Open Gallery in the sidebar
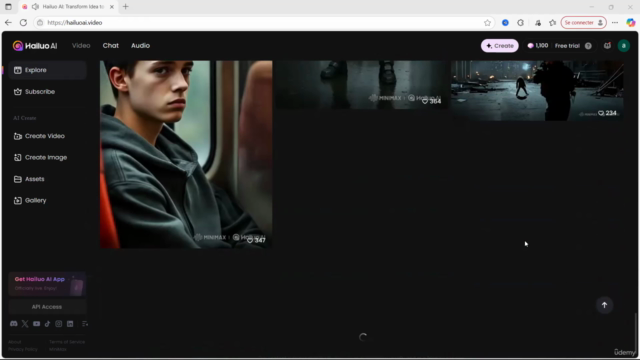This screenshot has width=640, height=360. point(47,200)
